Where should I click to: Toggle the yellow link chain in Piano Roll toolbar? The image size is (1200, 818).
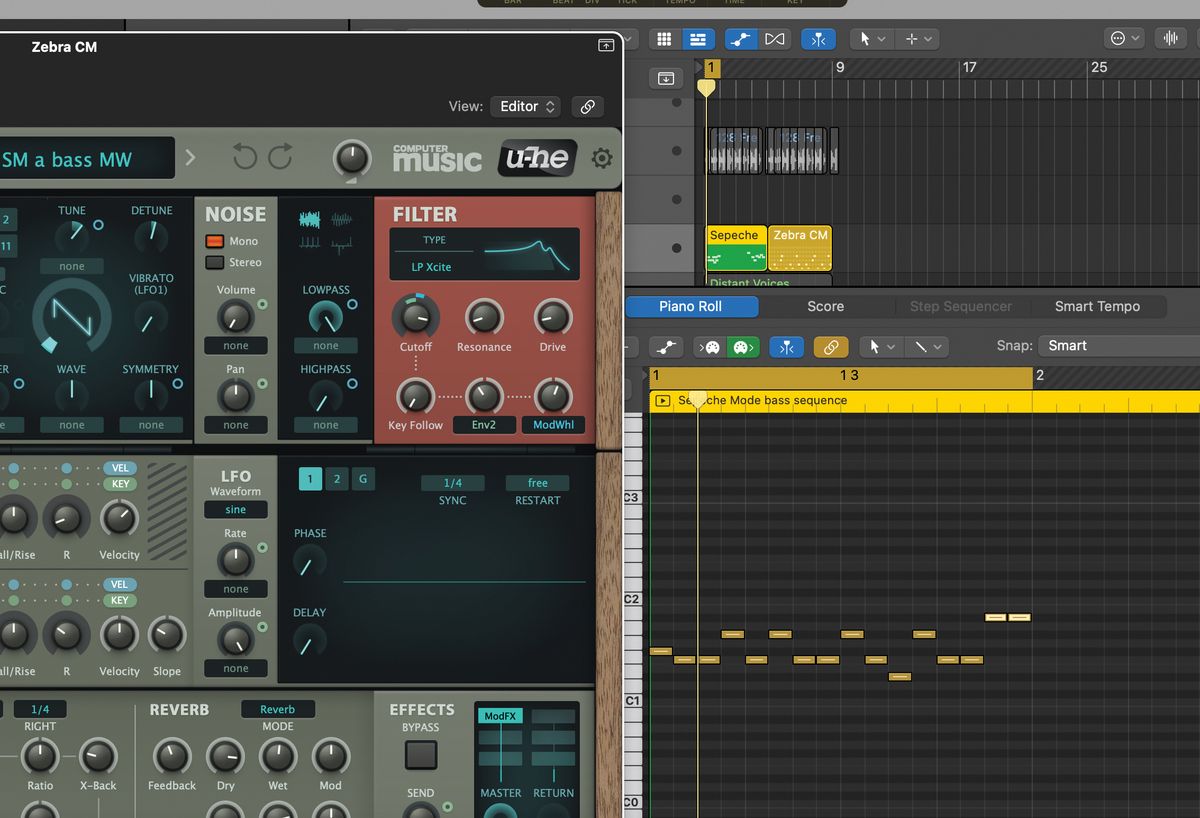pyautogui.click(x=831, y=346)
